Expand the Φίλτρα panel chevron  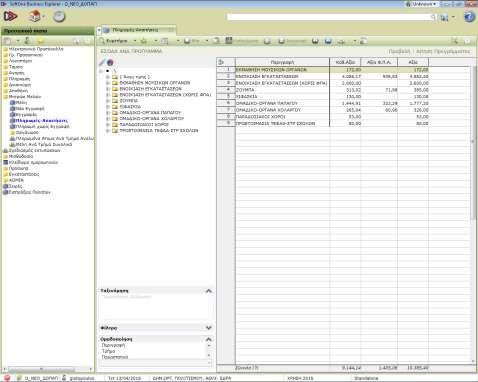[209, 328]
